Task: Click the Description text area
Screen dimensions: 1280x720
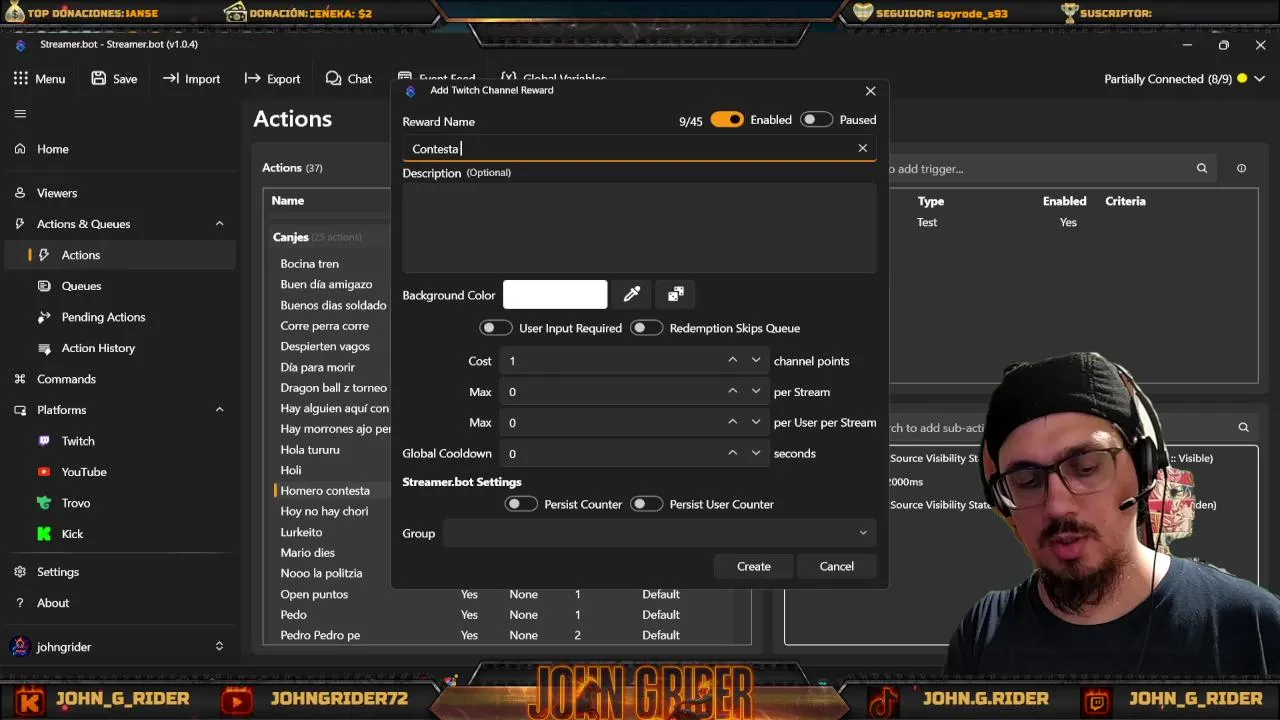Action: [x=639, y=227]
